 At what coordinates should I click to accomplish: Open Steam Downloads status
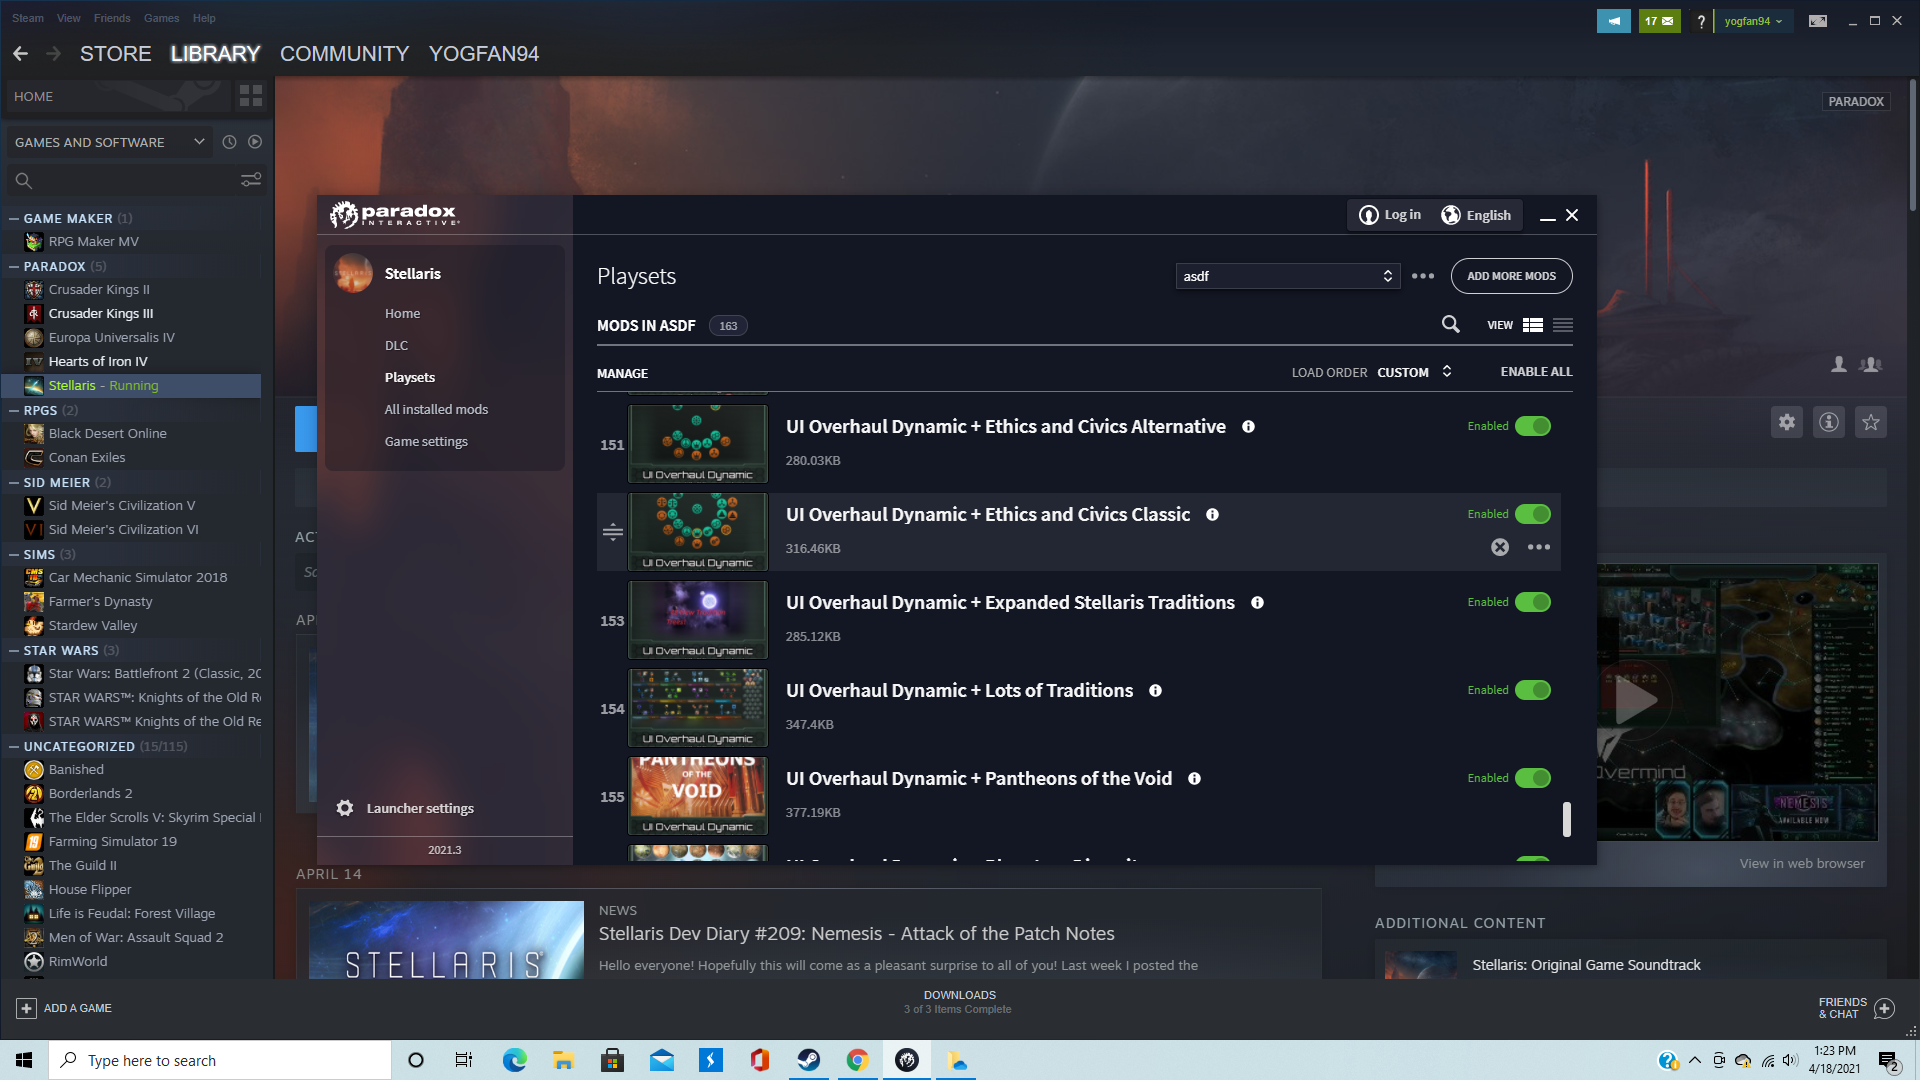pyautogui.click(x=959, y=1002)
